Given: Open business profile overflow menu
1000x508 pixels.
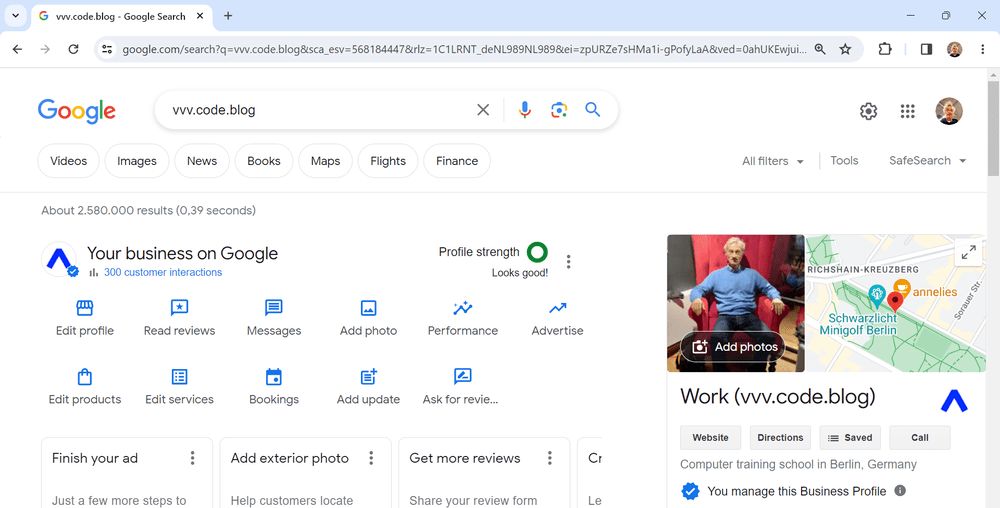Looking at the screenshot, I should [568, 261].
